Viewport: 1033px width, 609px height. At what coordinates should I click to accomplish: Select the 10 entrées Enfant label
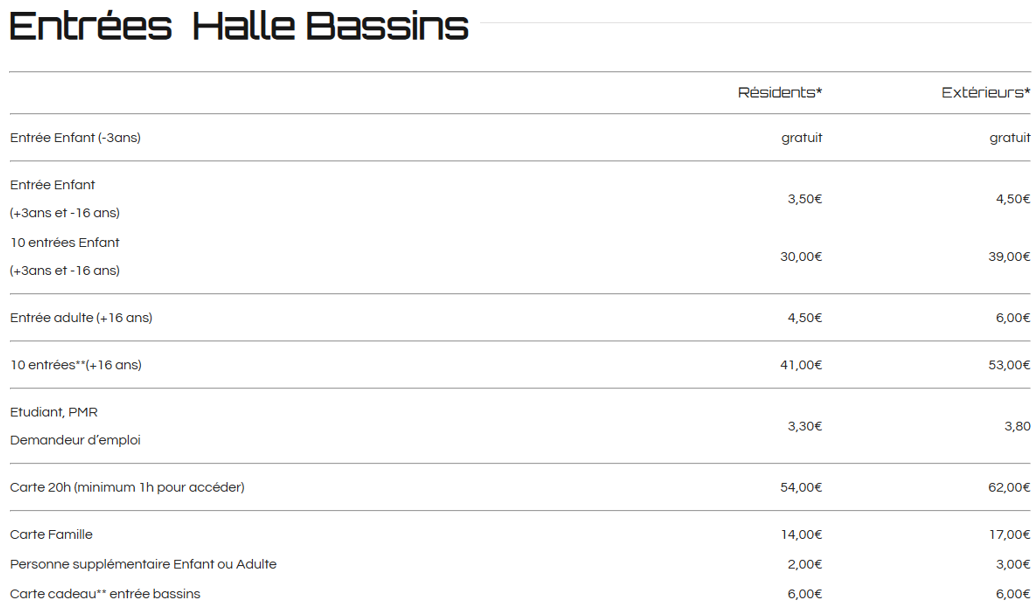pos(65,243)
